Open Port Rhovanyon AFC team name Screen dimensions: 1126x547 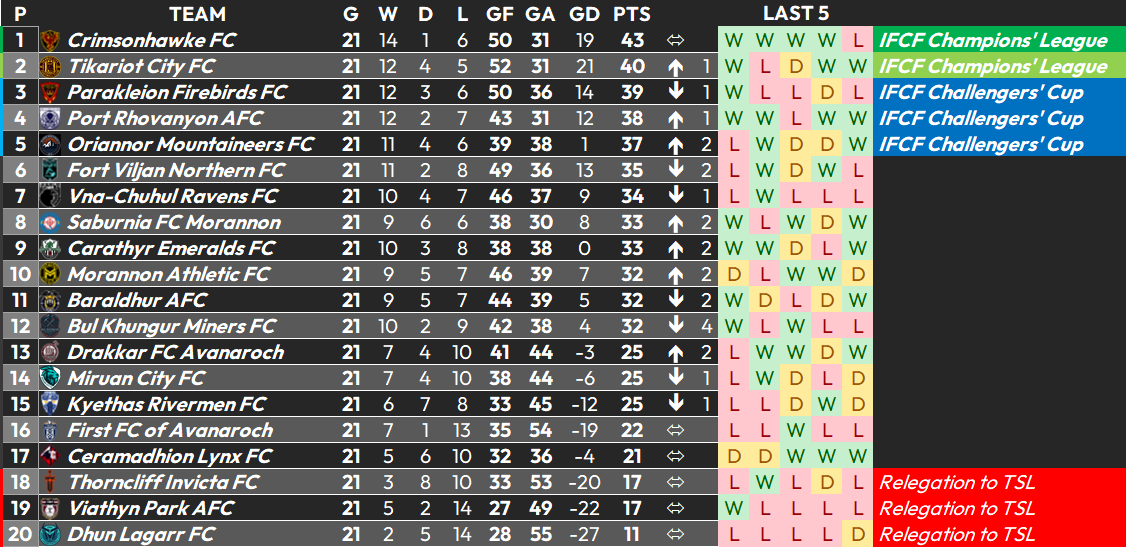tap(165, 118)
